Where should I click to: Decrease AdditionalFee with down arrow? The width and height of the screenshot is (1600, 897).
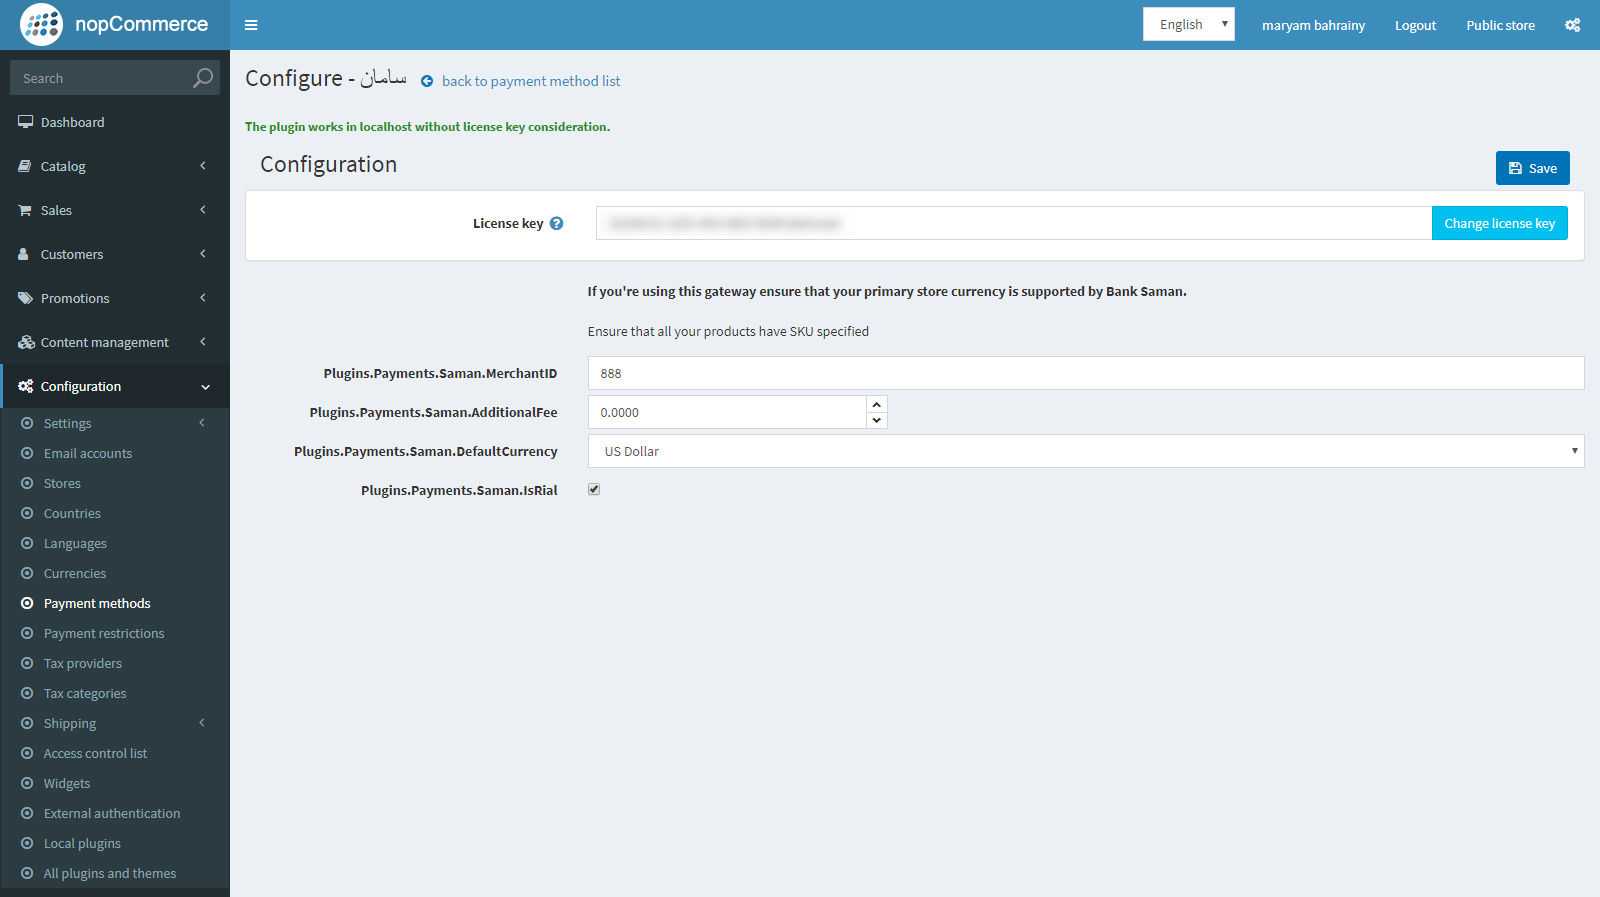click(x=877, y=420)
